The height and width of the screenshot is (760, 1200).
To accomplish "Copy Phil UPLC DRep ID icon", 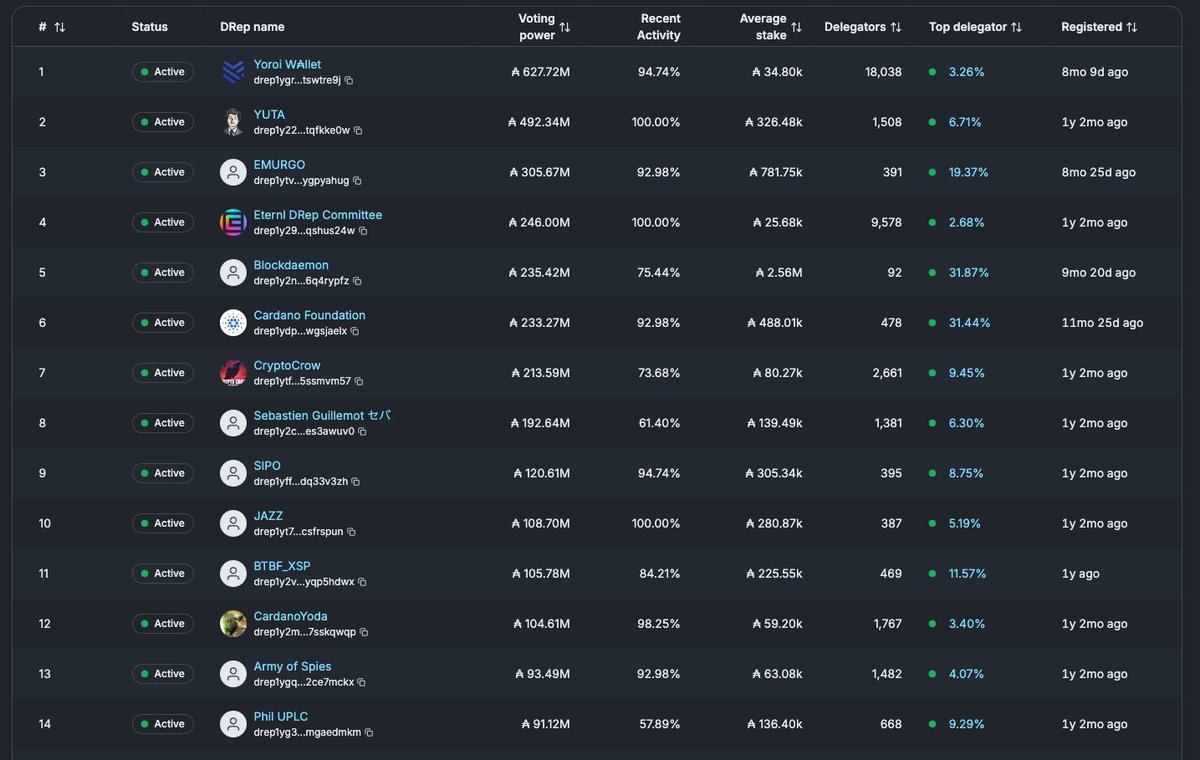I will (369, 733).
